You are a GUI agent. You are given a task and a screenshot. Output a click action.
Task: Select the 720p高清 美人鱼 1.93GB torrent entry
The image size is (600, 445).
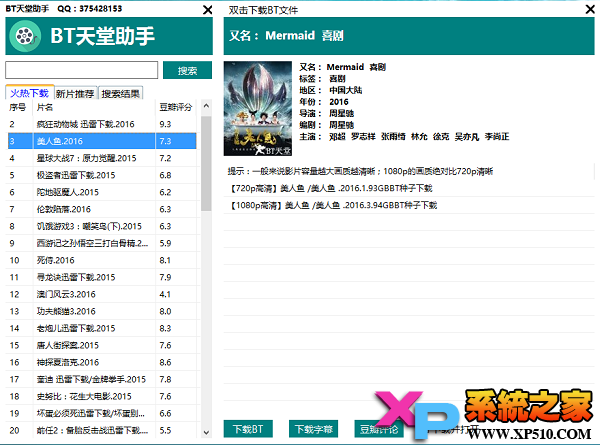tap(409, 188)
